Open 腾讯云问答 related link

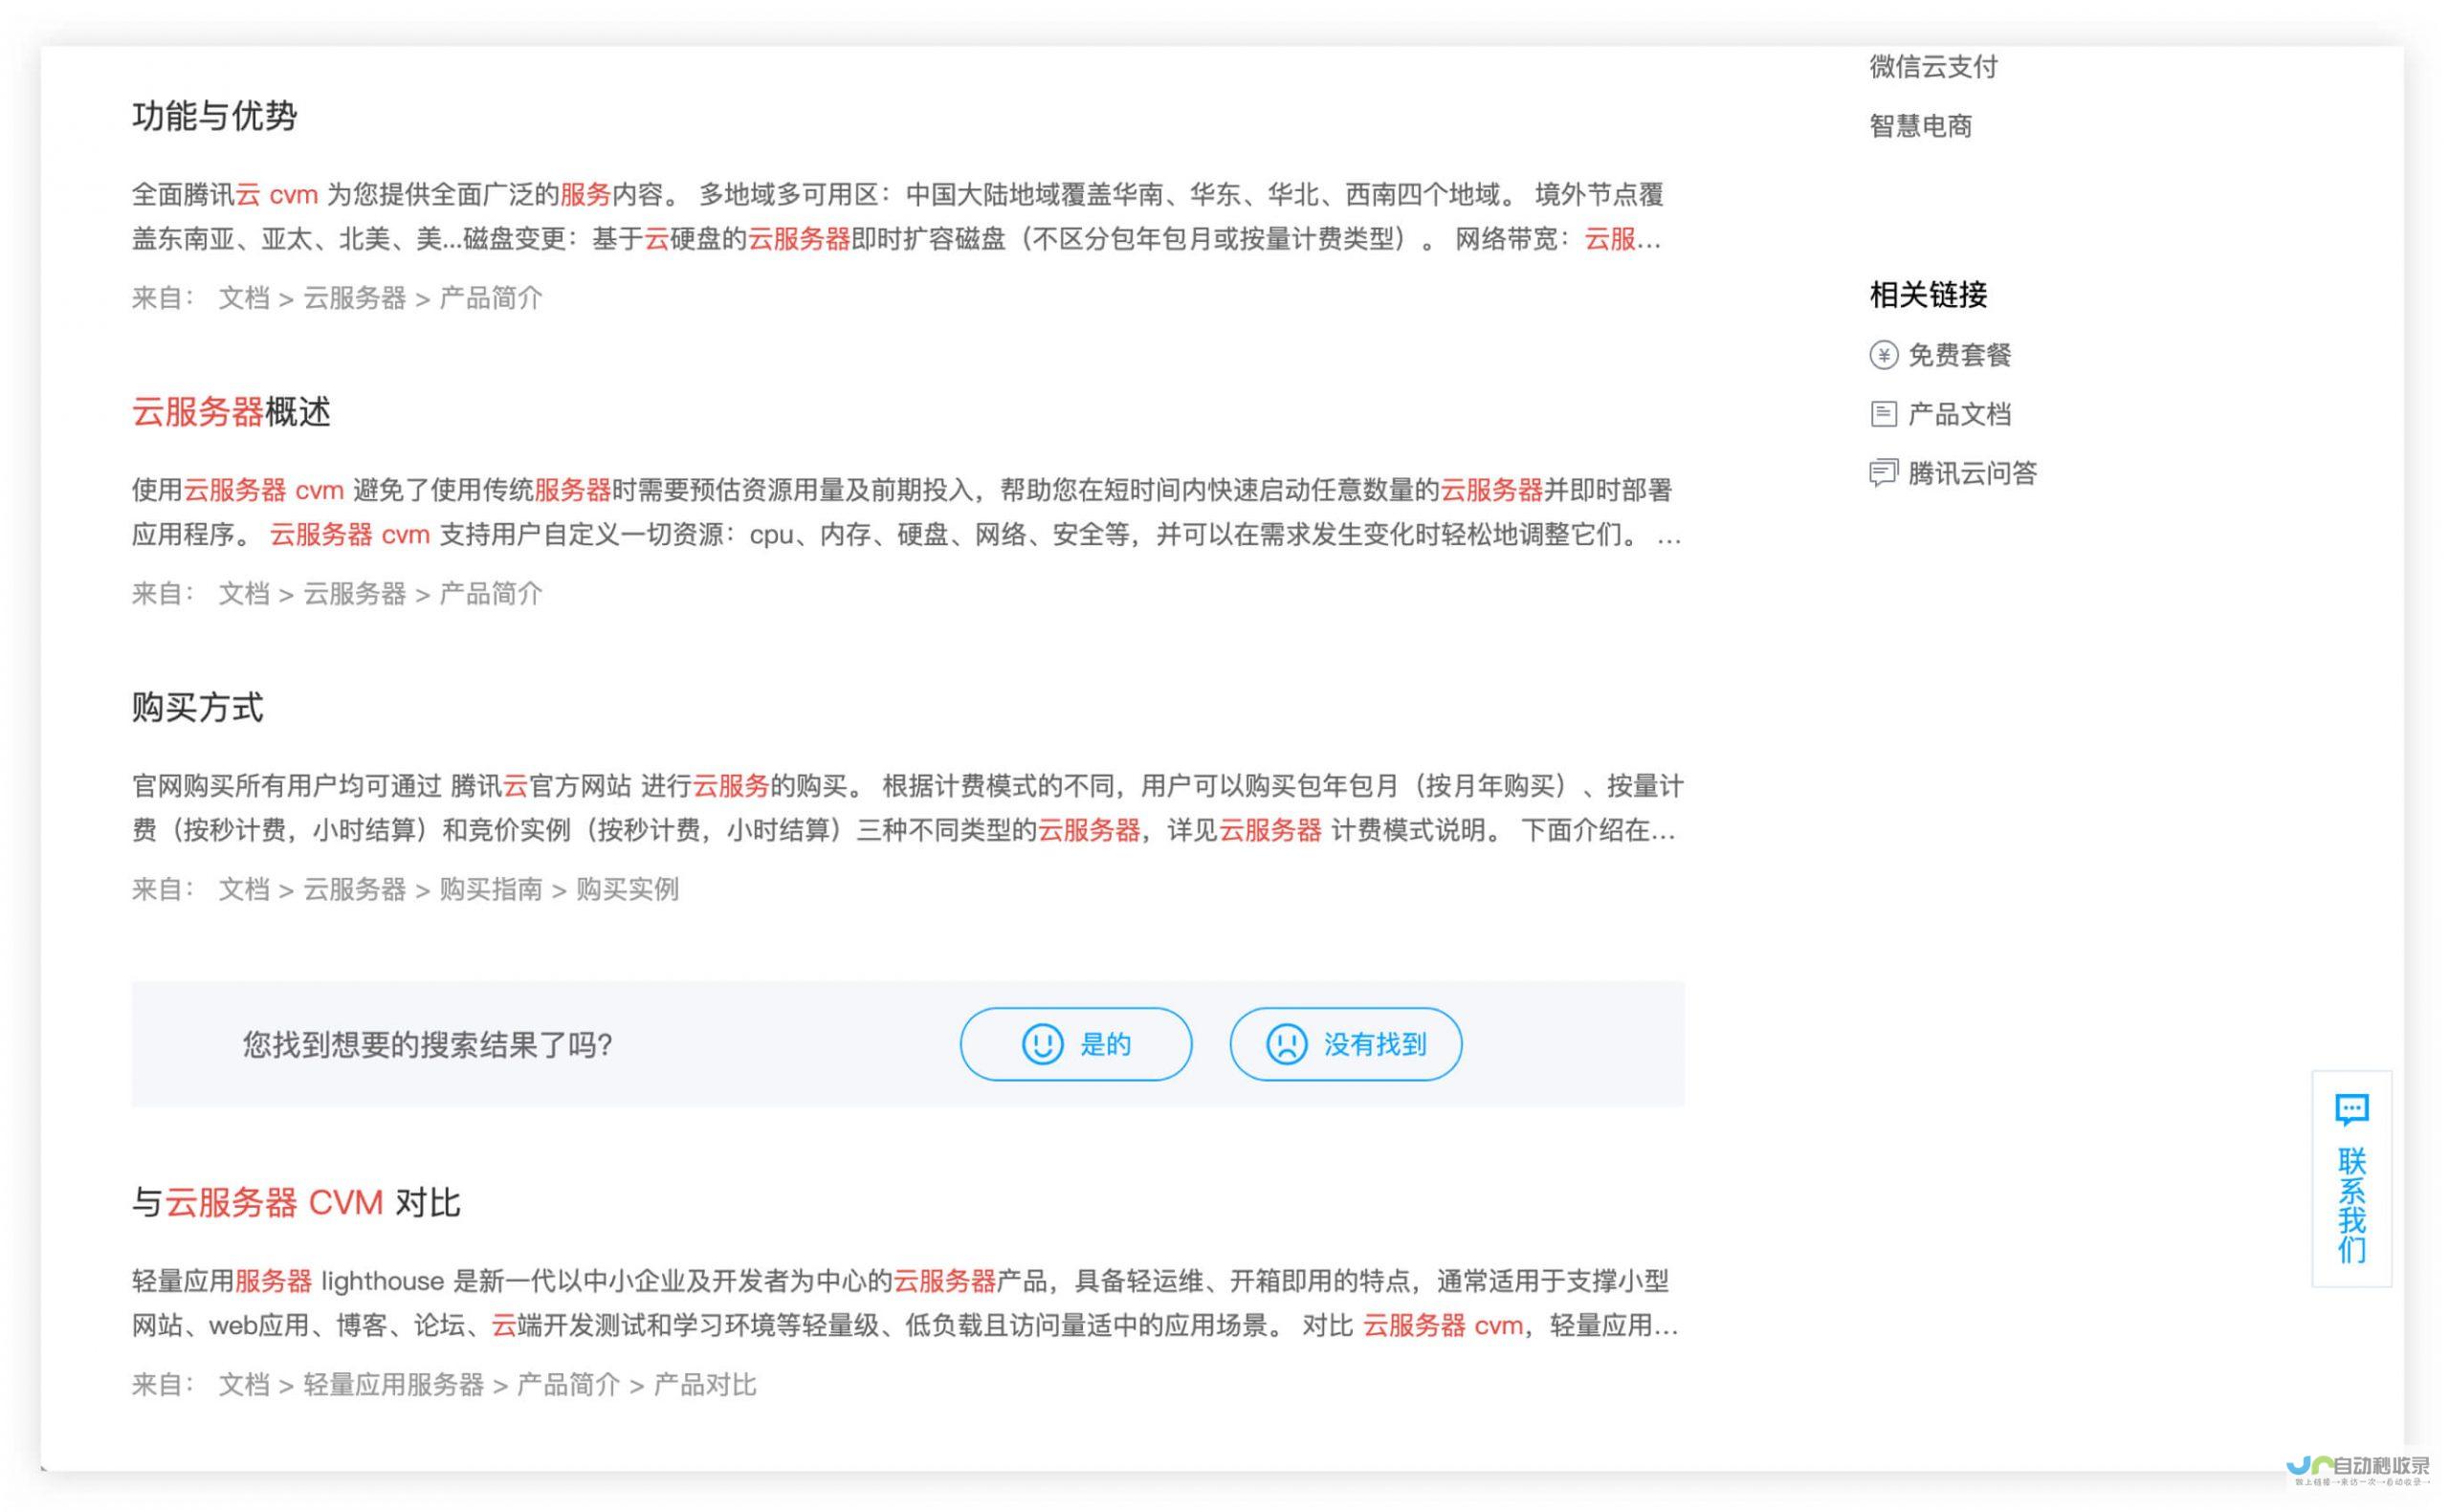(x=1972, y=473)
